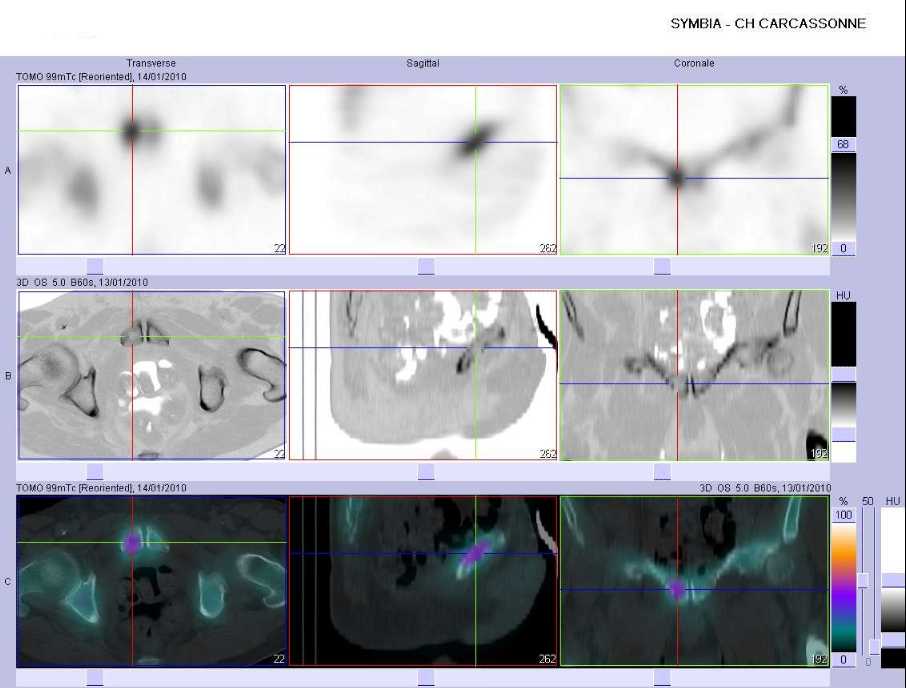The width and height of the screenshot is (906, 688).
Task: Click the orange-purple fusion color scale bar
Action: coord(844,587)
